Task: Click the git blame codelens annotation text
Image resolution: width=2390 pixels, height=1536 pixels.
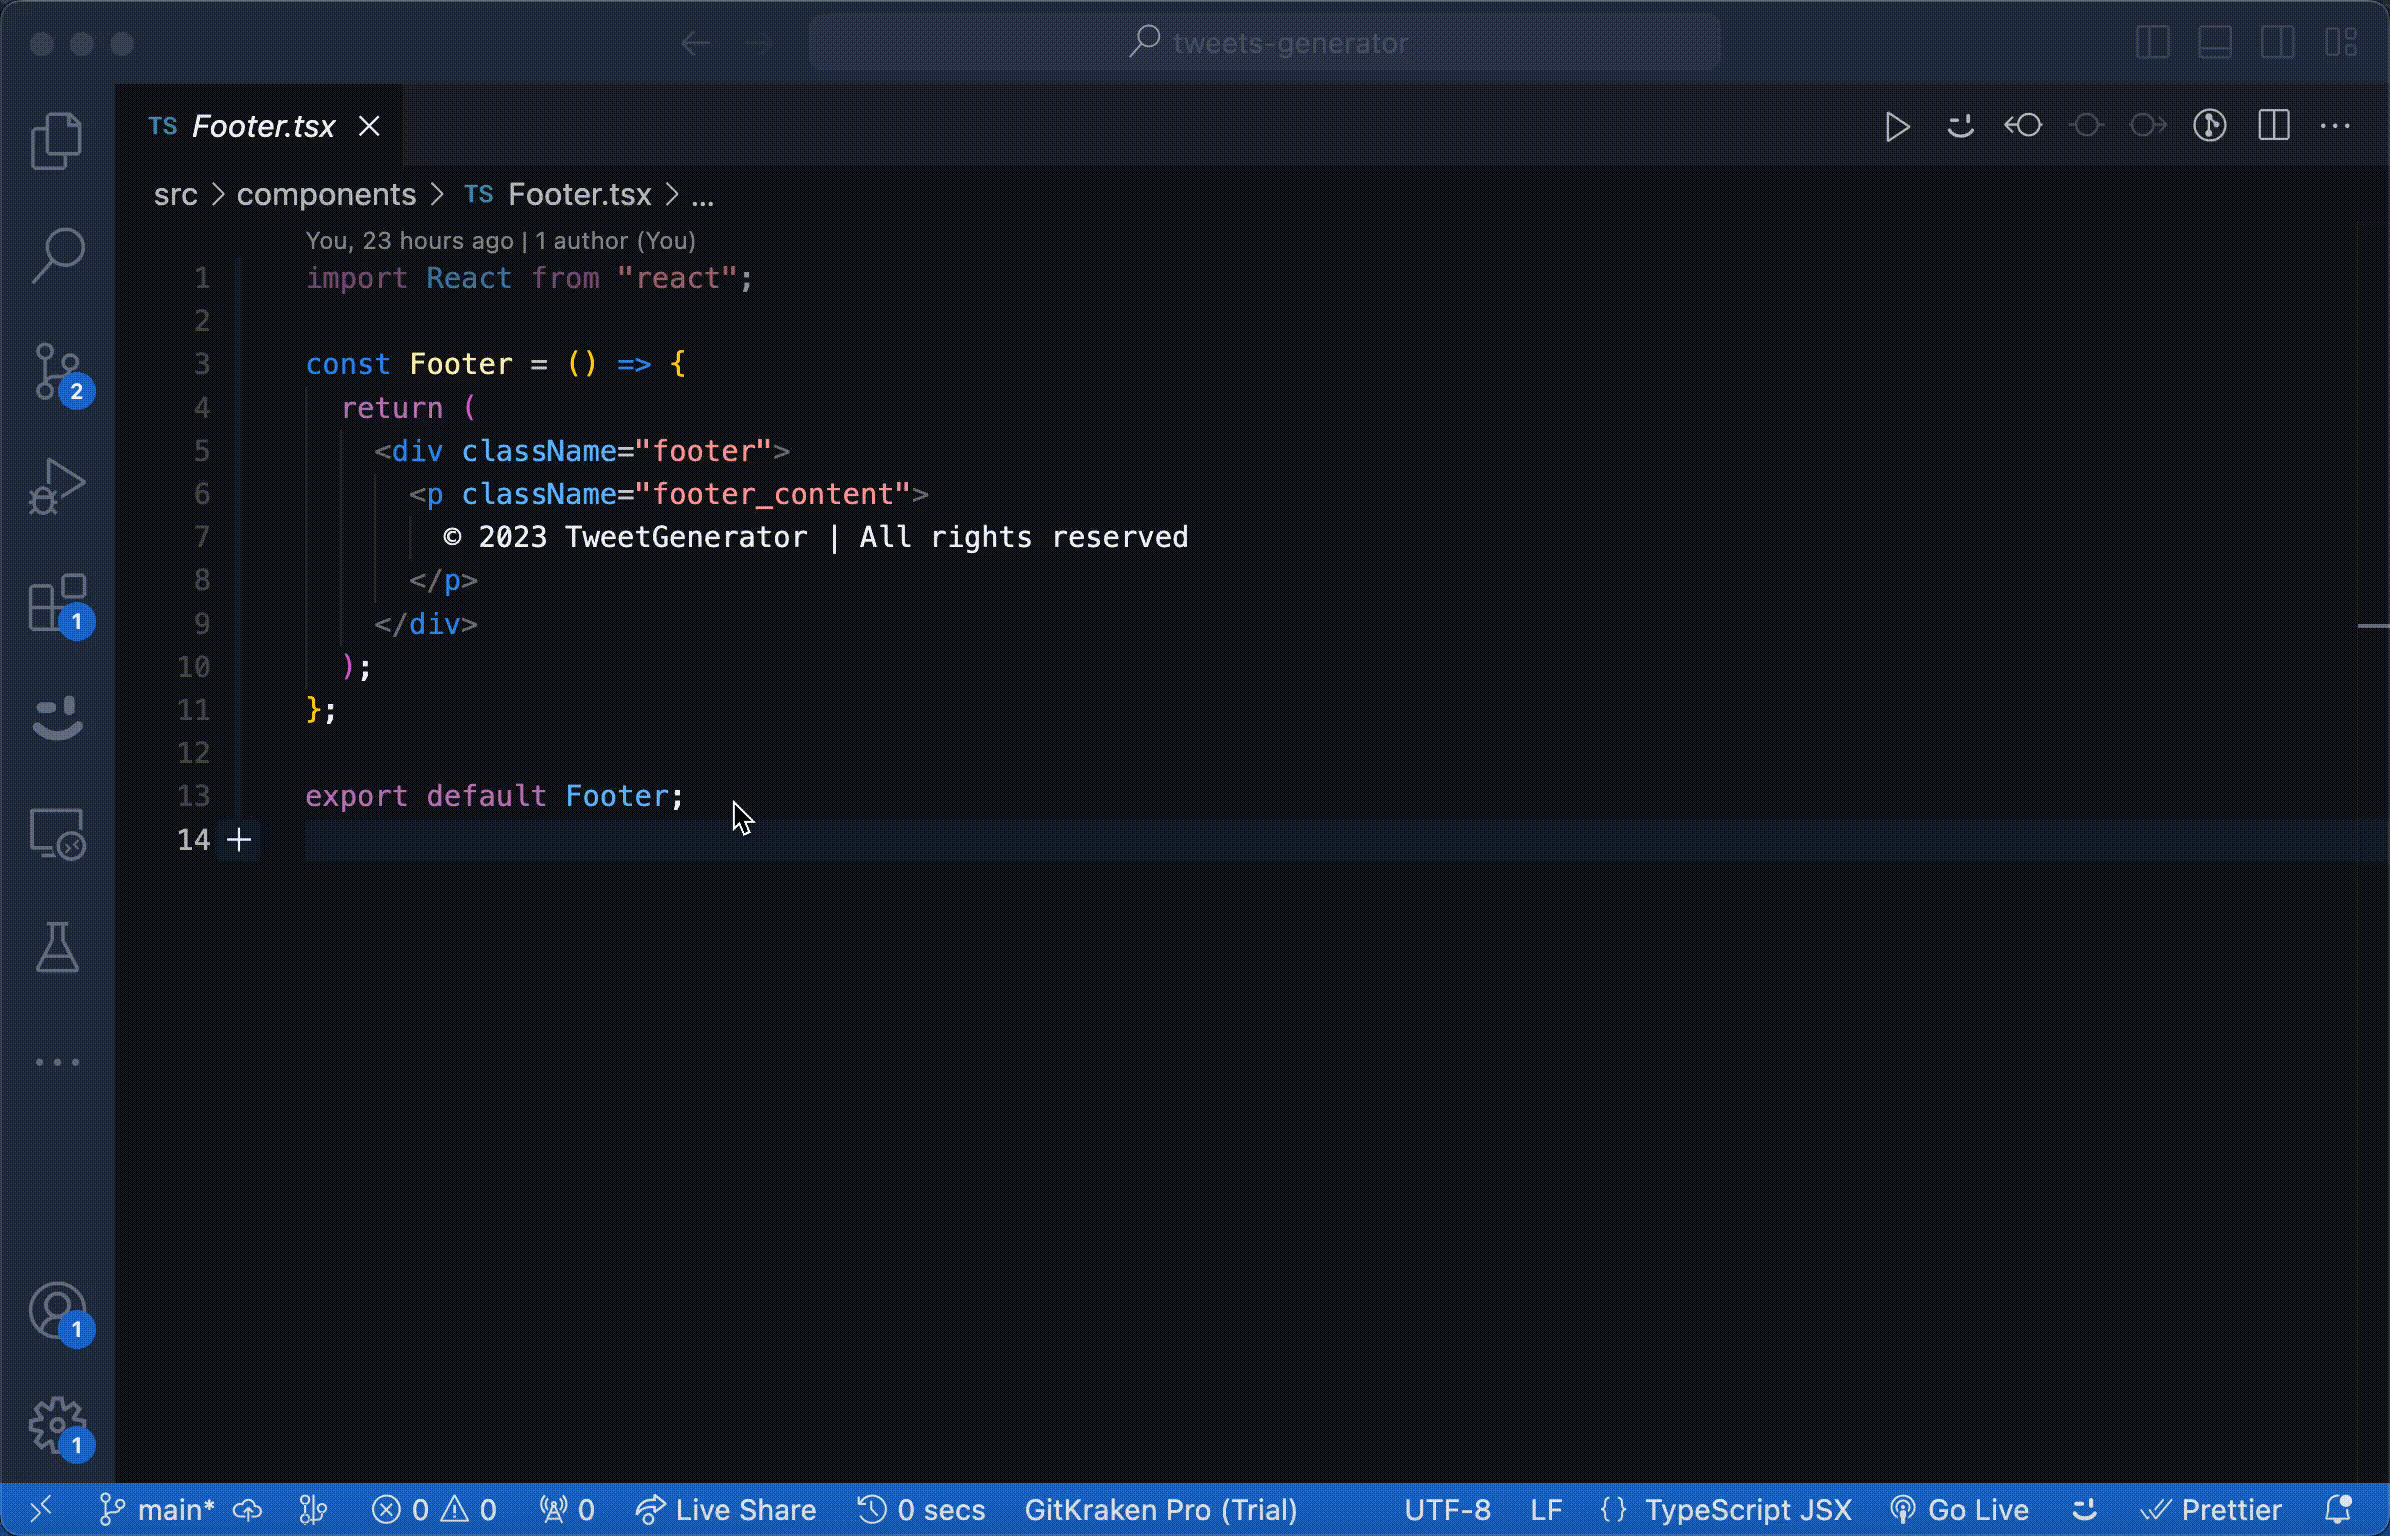Action: coord(500,241)
